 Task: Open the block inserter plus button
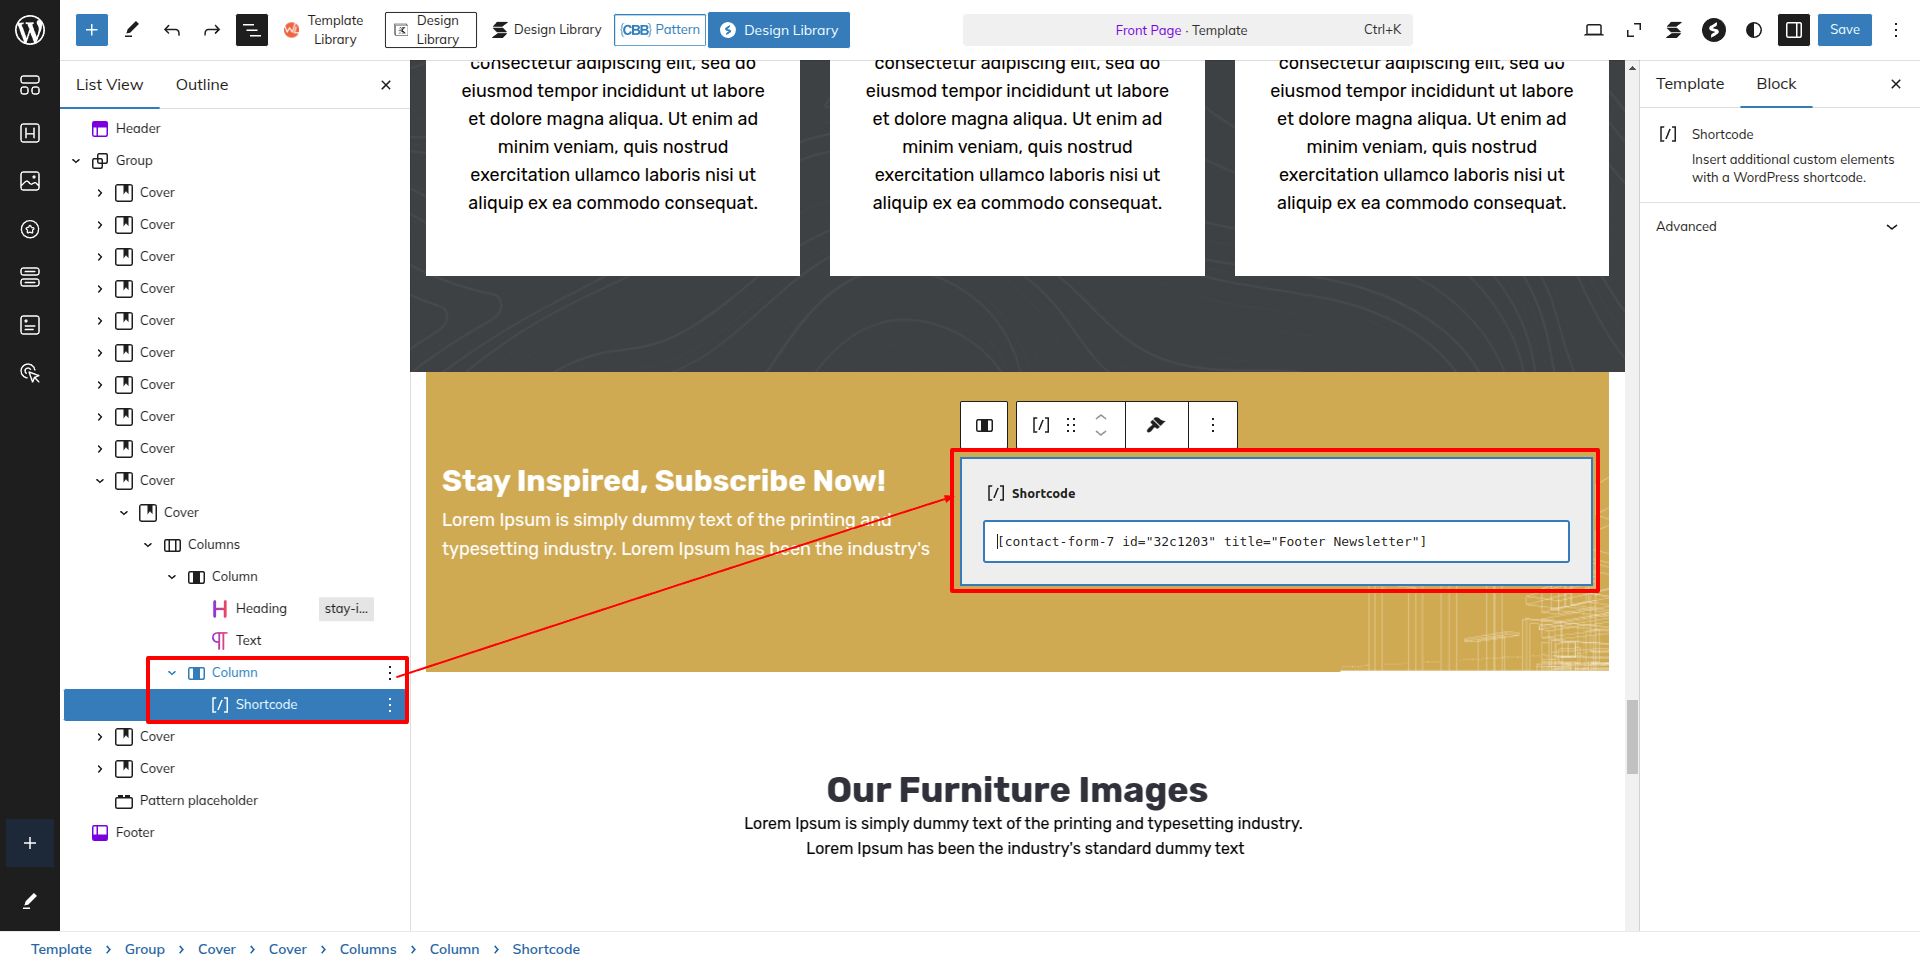tap(91, 30)
